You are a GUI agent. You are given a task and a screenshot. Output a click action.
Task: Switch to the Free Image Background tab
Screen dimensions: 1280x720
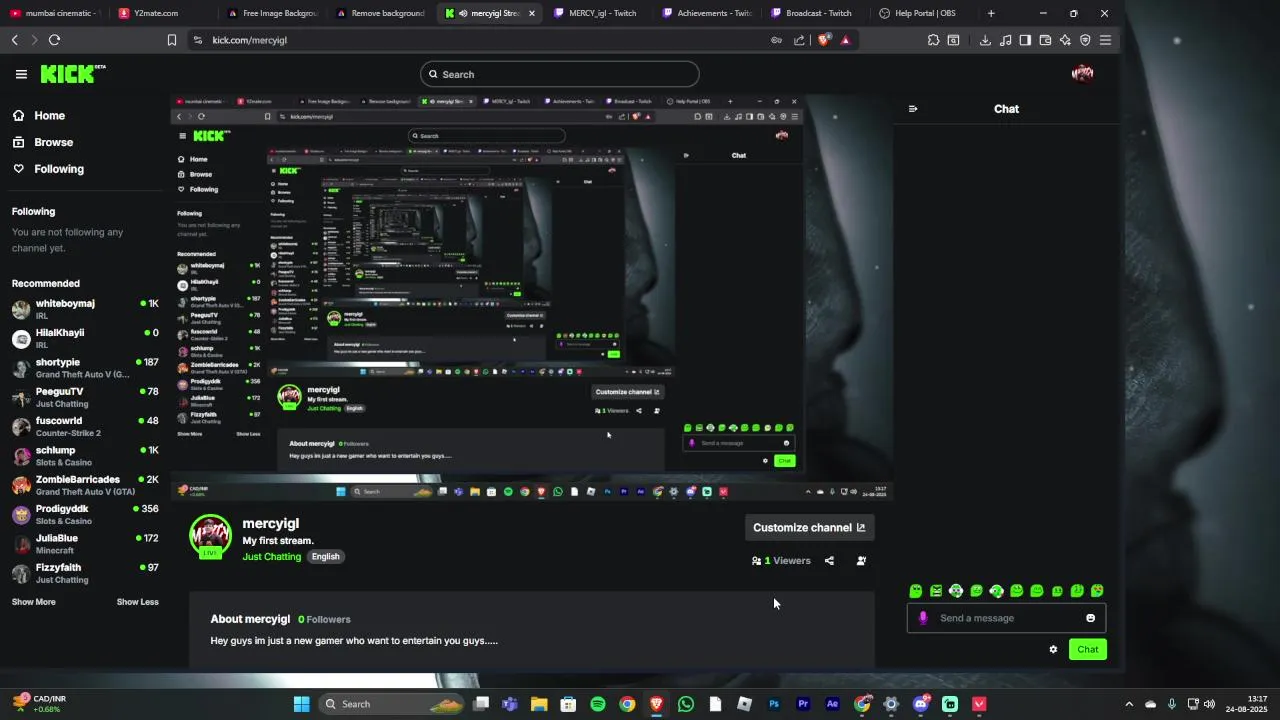pyautogui.click(x=272, y=13)
